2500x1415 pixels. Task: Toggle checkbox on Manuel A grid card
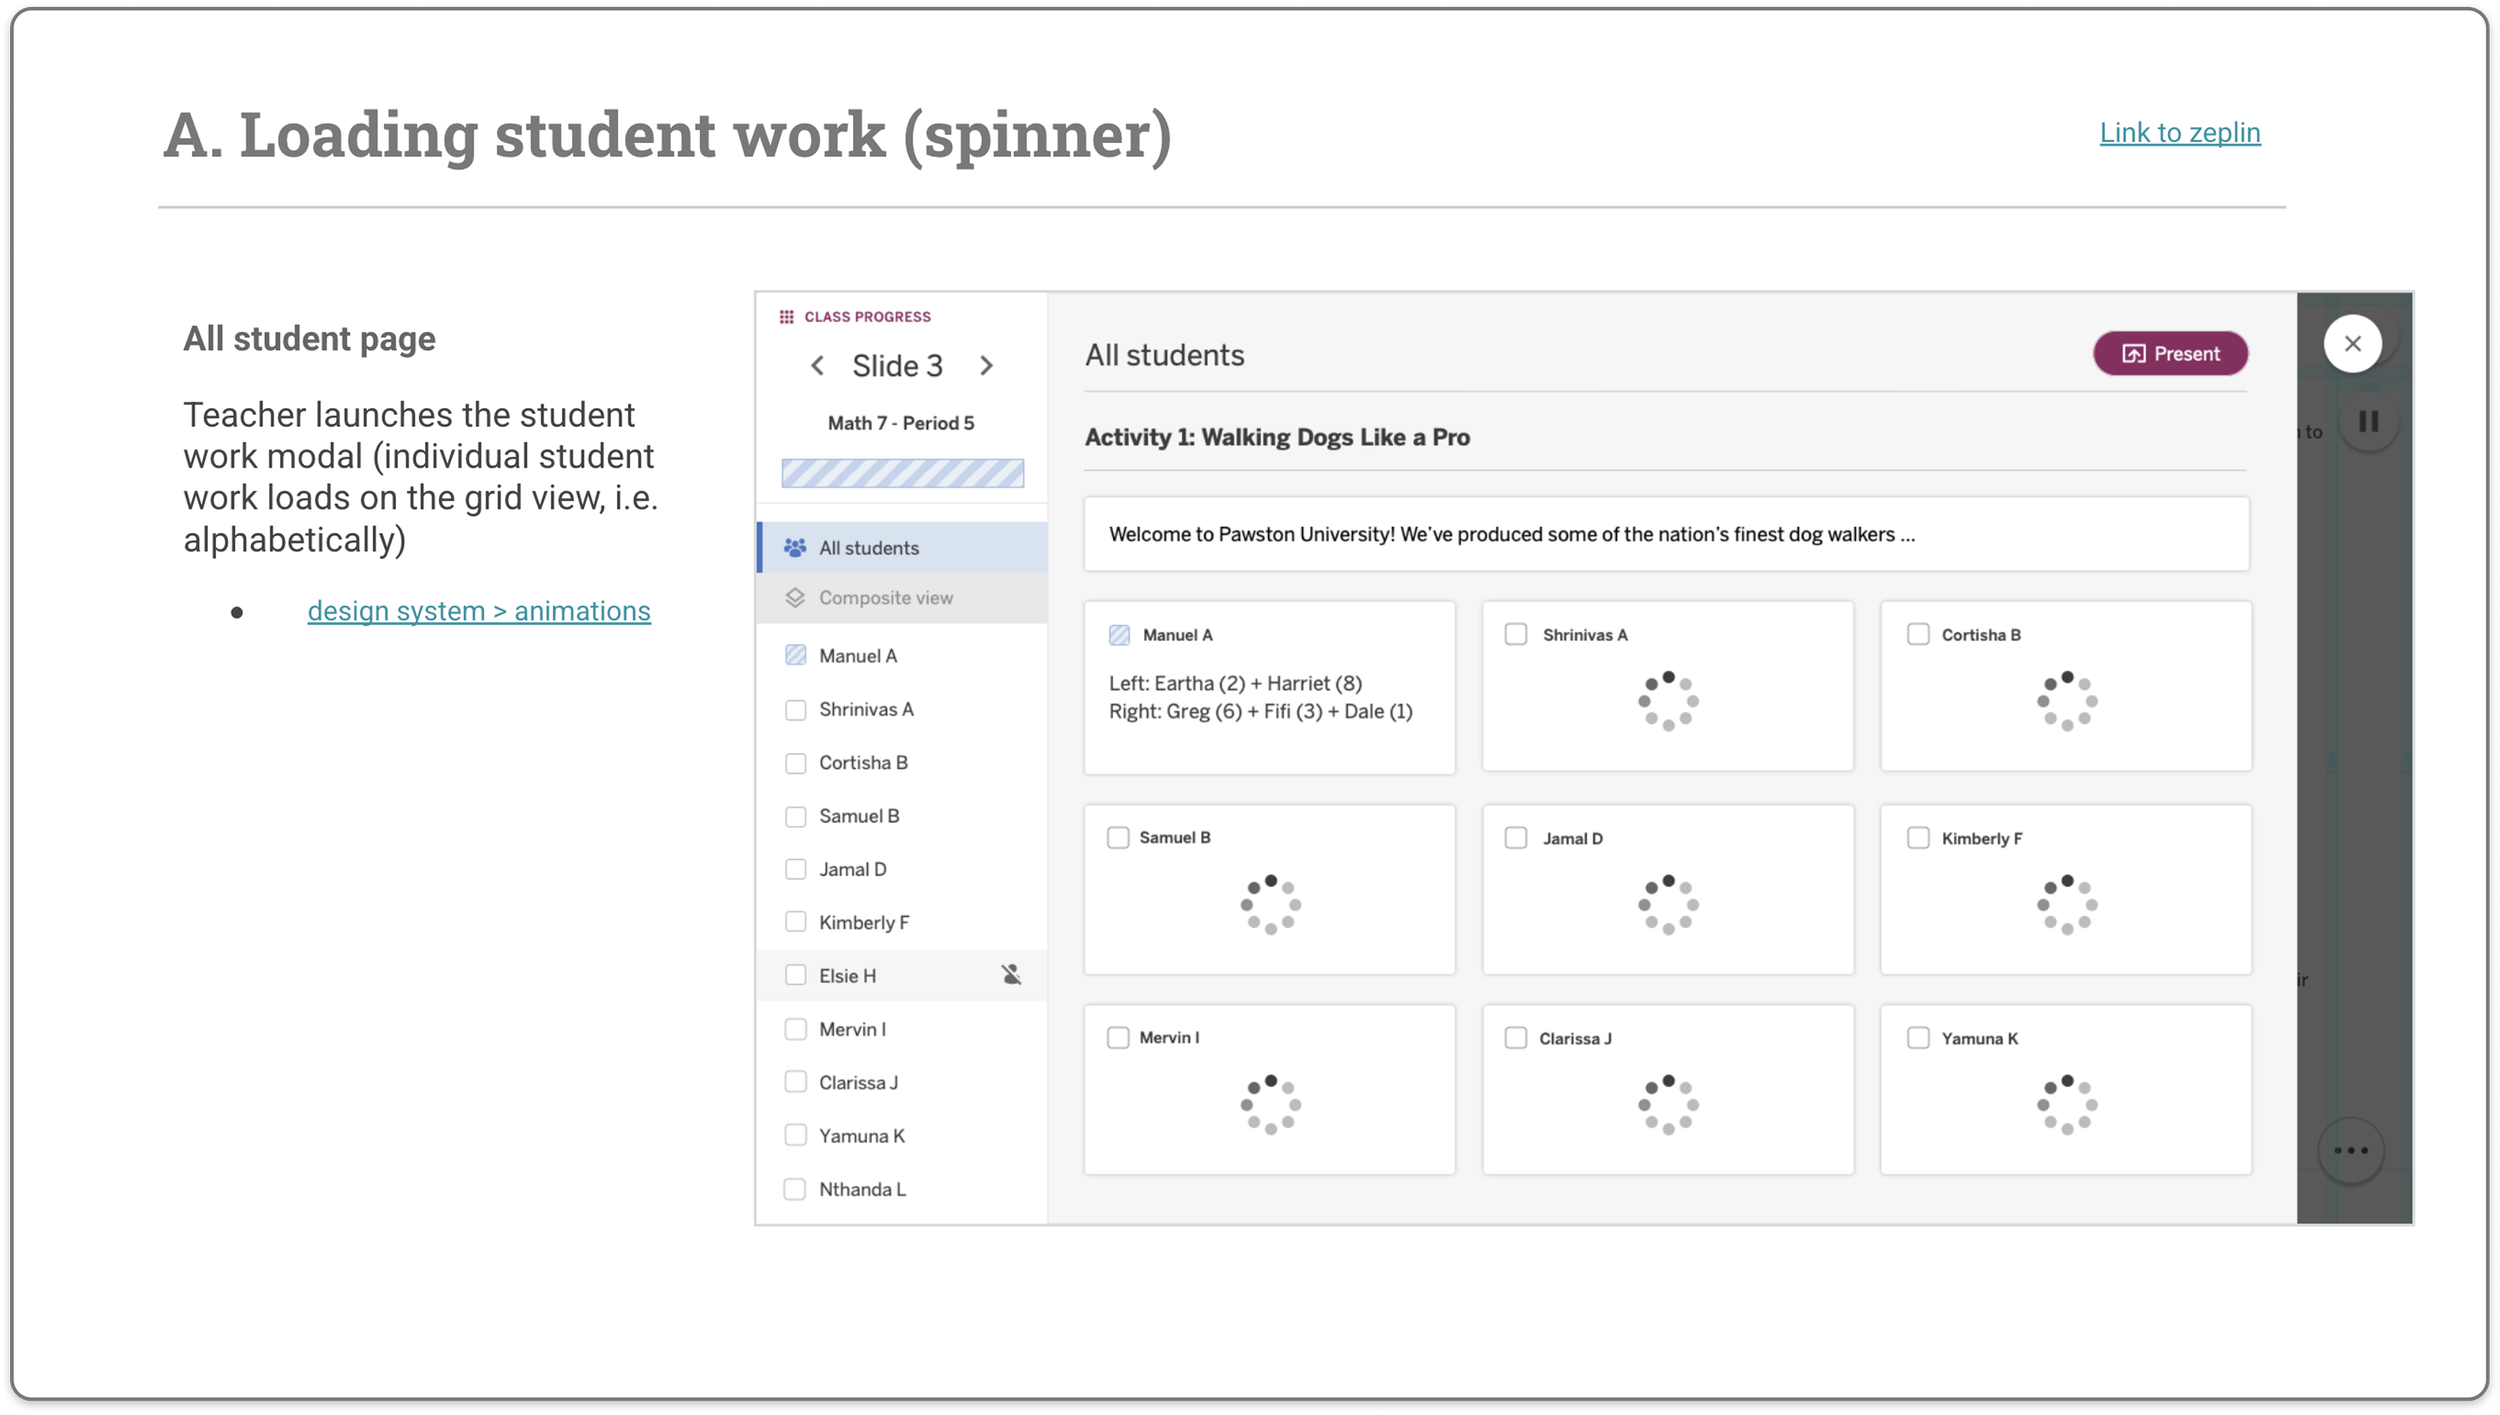(1120, 636)
